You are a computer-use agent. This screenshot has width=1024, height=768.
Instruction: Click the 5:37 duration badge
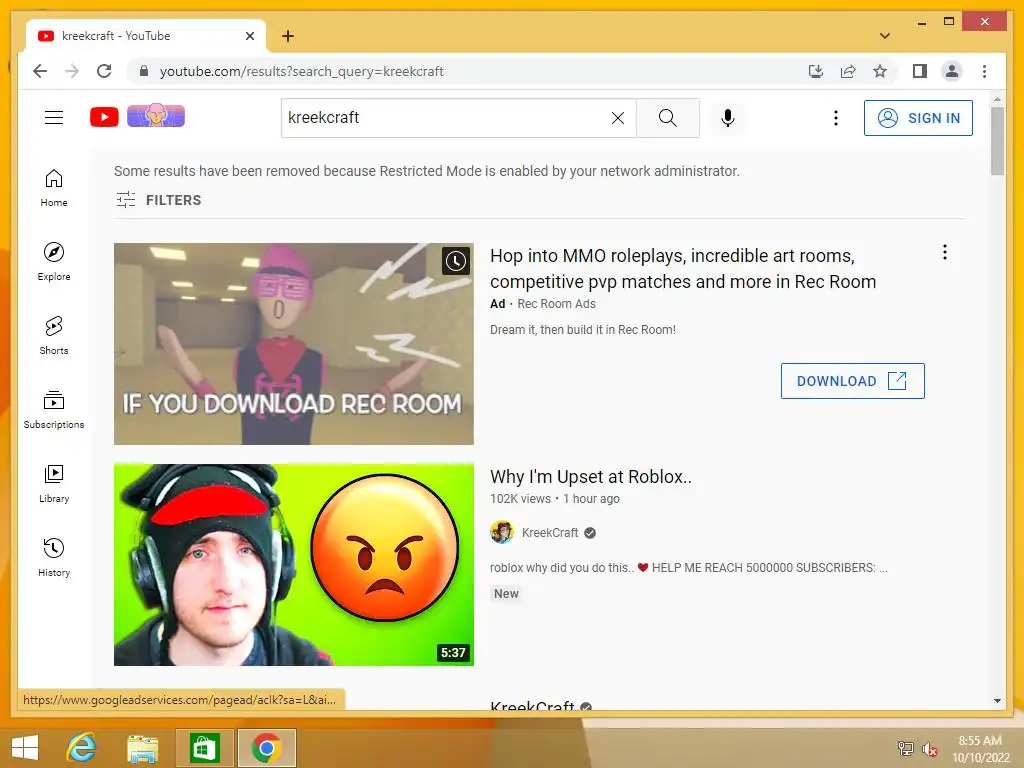pos(453,652)
